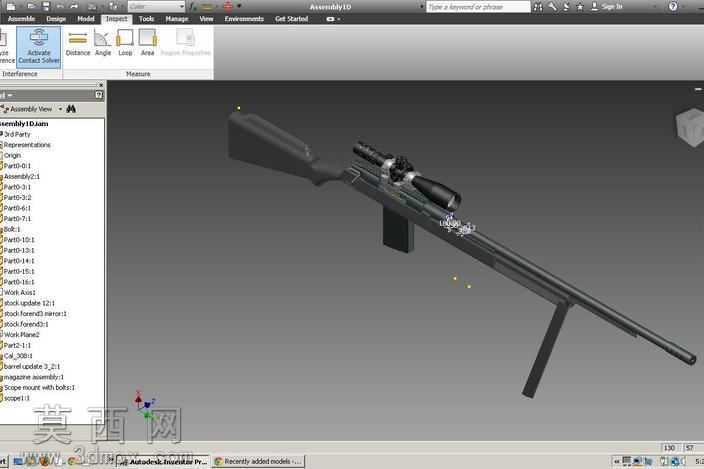Viewport: 704px width, 469px height.
Task: Click the keyword search input field
Action: click(478, 7)
